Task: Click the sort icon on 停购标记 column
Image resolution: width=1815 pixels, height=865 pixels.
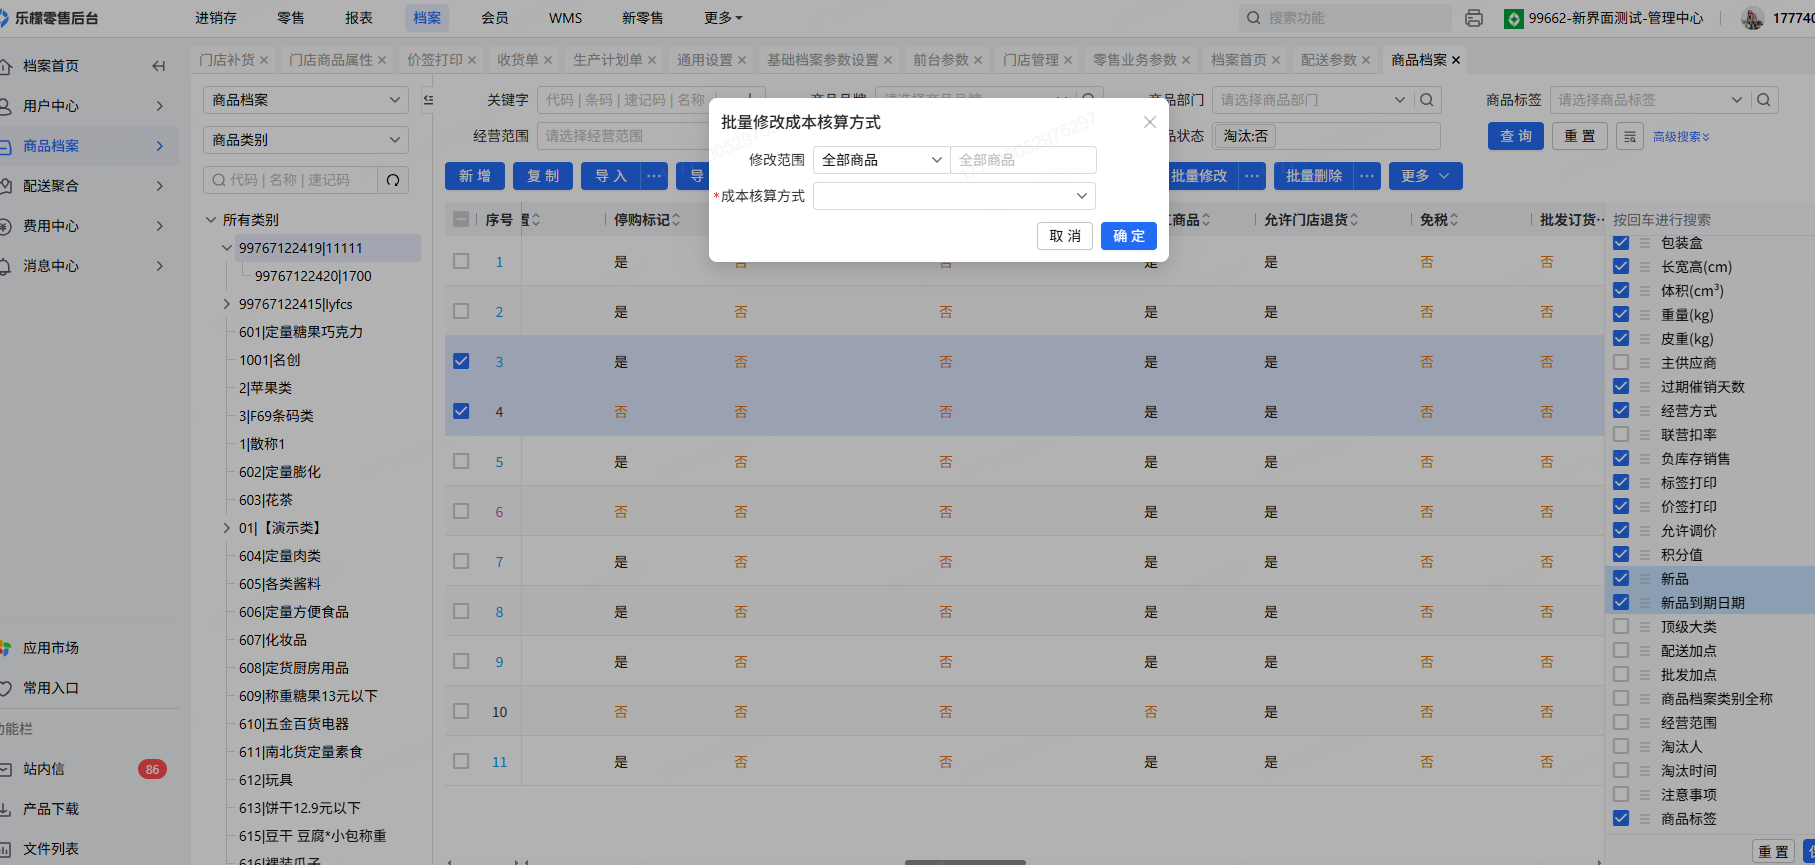Action: pos(676,220)
